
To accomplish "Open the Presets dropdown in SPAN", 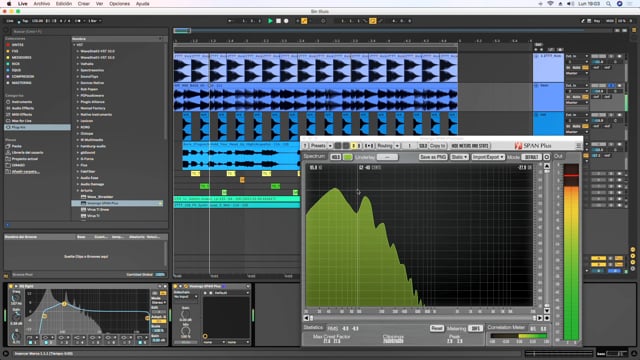I will coord(321,146).
